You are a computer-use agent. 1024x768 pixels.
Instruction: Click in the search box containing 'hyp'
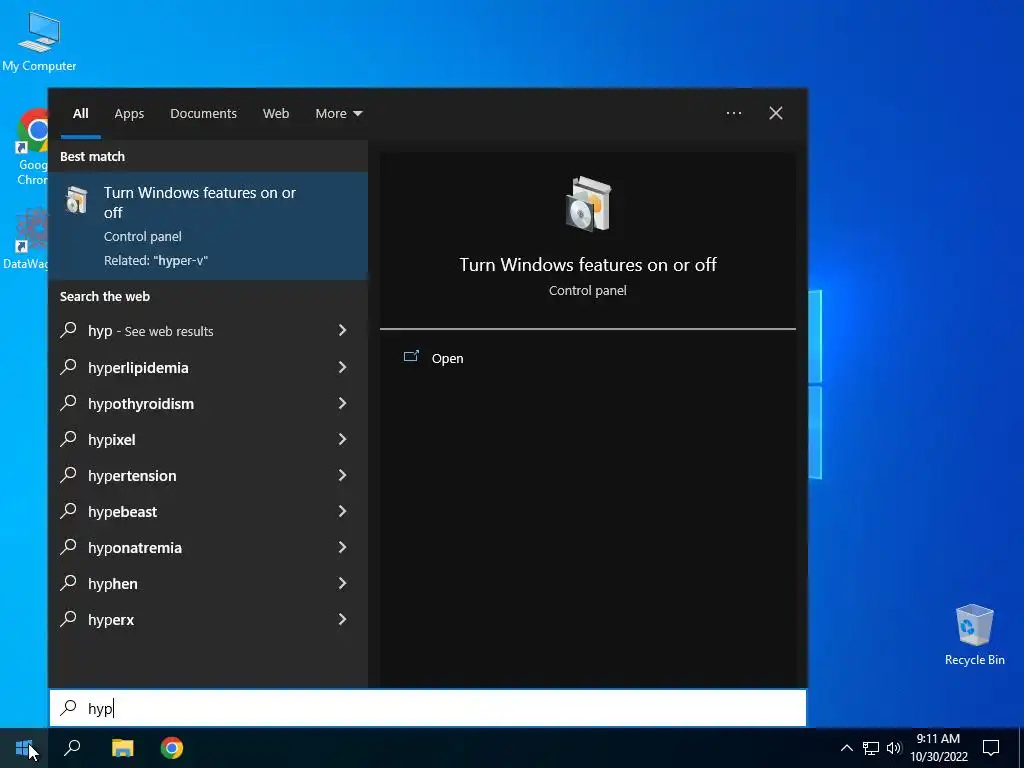pyautogui.click(x=428, y=708)
